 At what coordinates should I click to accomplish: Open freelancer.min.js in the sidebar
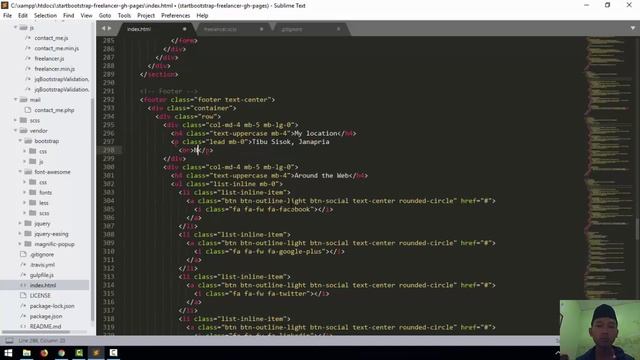[54, 69]
